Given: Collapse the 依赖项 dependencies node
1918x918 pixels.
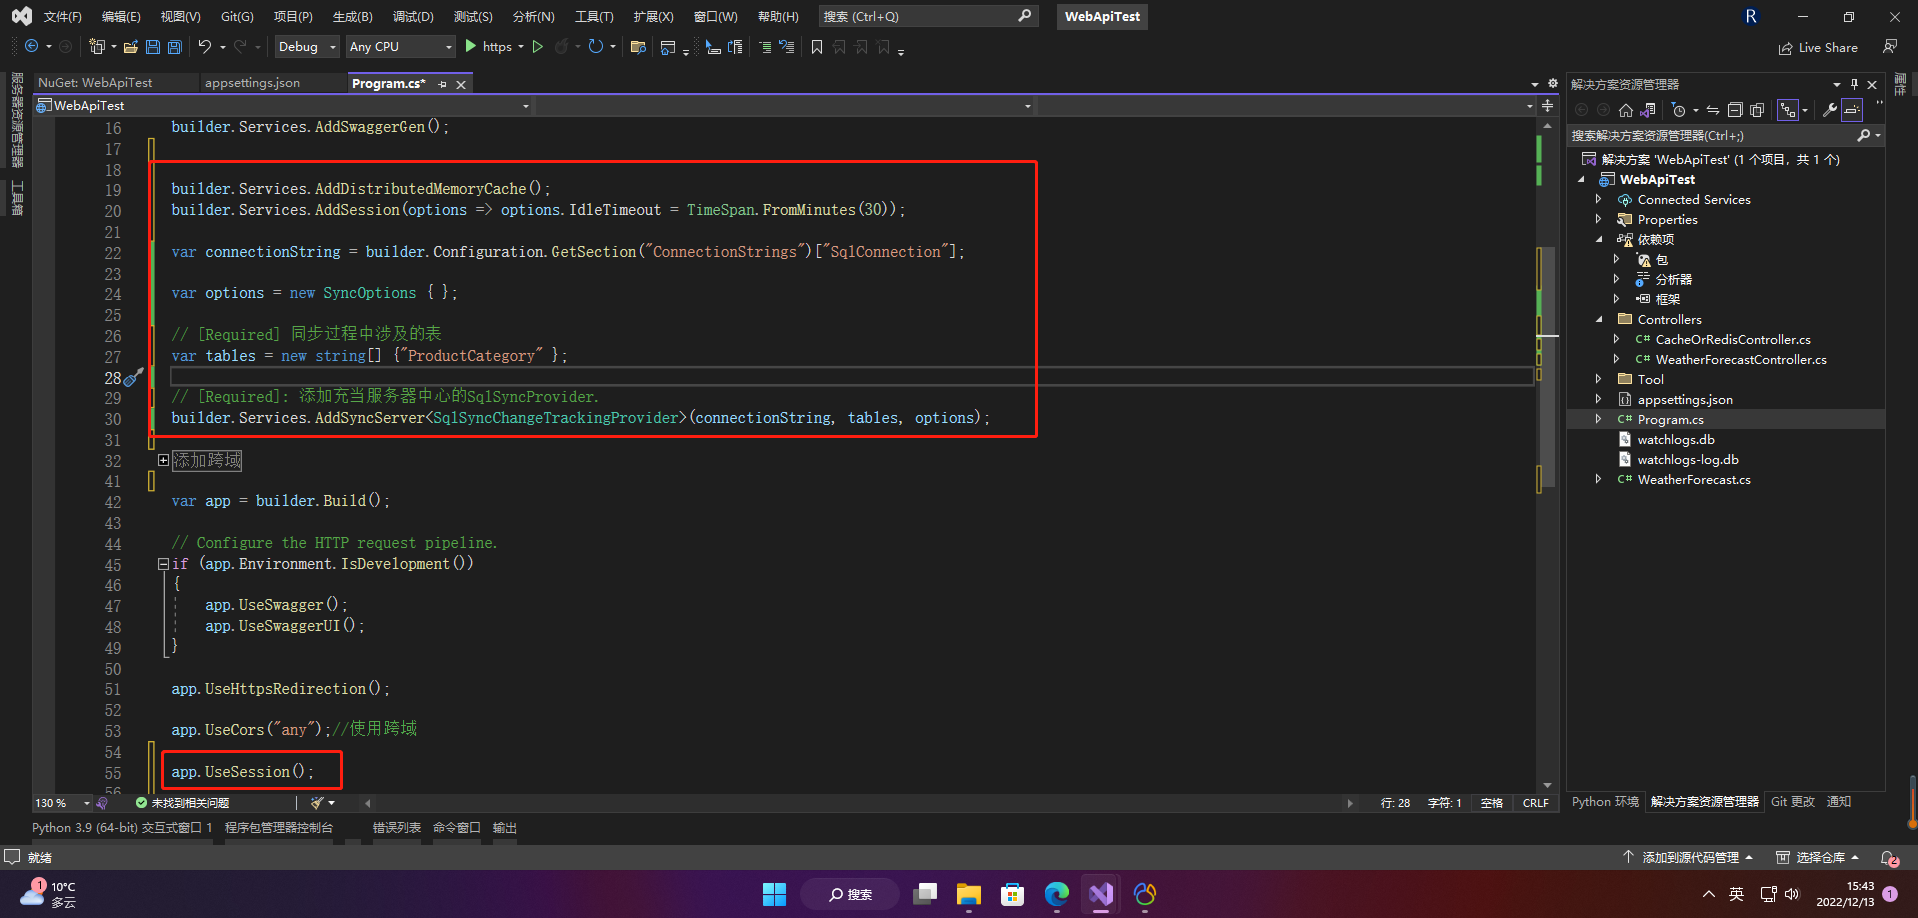Looking at the screenshot, I should pos(1599,239).
